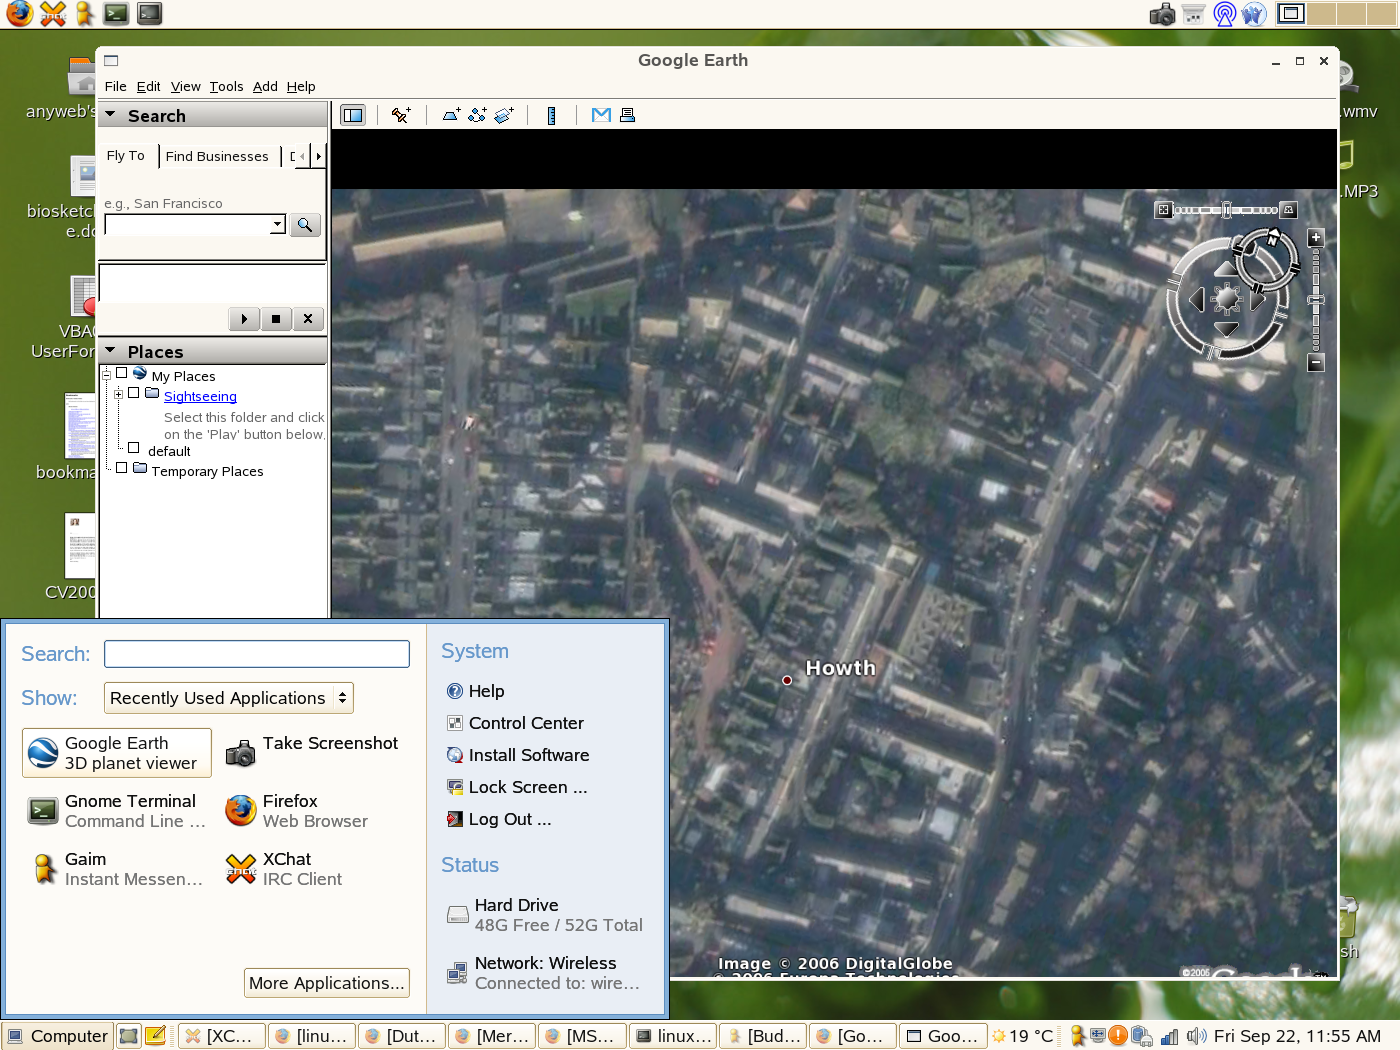Open the Tools menu
Screen dimensions: 1400x1050
point(227,87)
